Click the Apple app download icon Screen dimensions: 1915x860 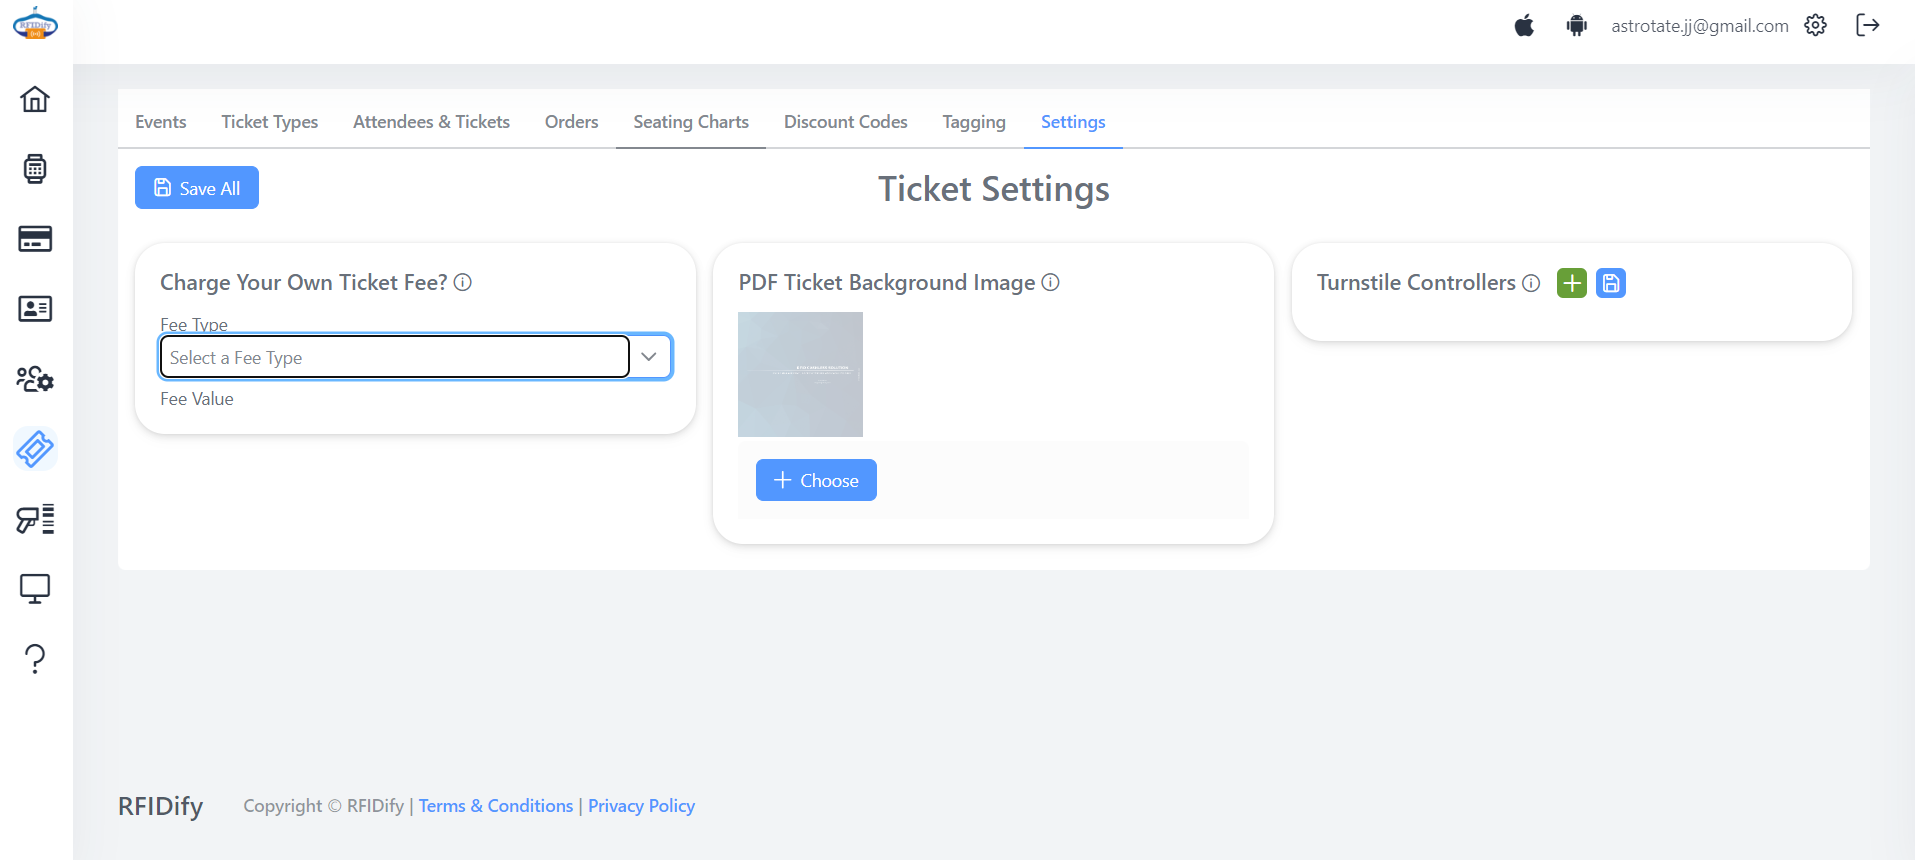[x=1524, y=25]
